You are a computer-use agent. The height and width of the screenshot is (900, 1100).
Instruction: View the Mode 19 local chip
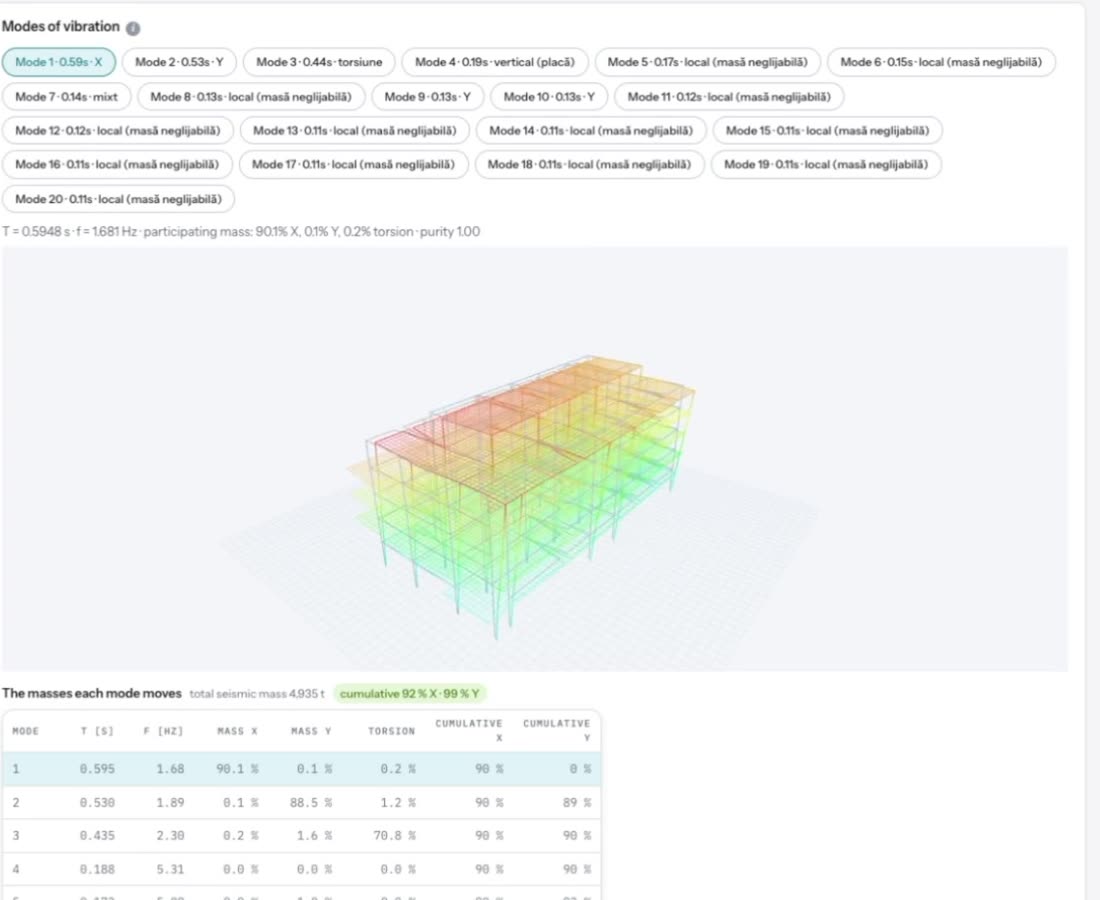(x=826, y=164)
